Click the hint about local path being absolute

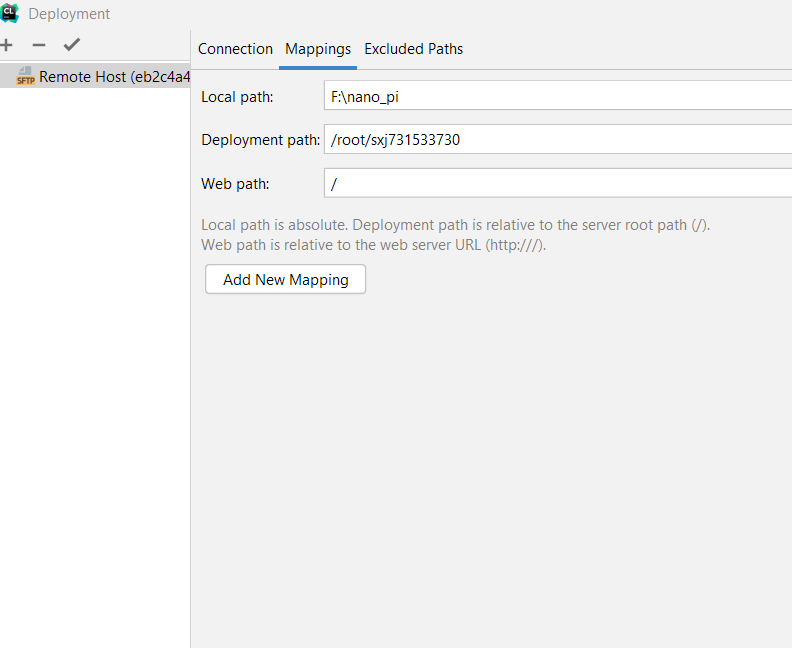click(455, 225)
